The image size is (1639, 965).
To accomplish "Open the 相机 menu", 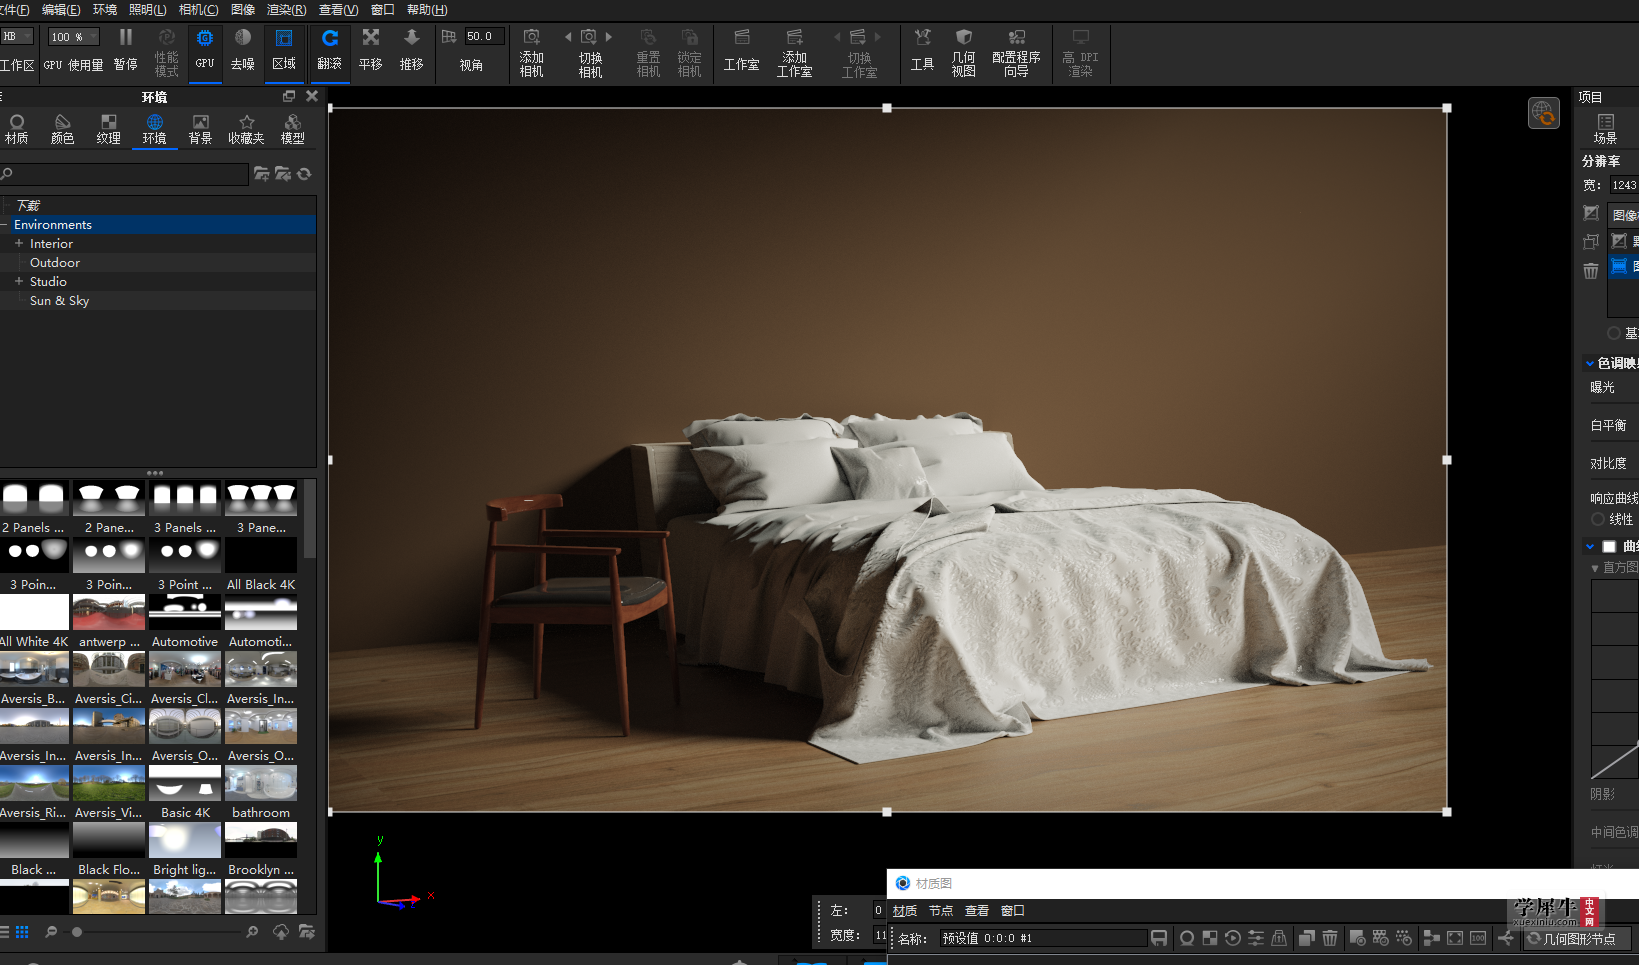I will (198, 10).
